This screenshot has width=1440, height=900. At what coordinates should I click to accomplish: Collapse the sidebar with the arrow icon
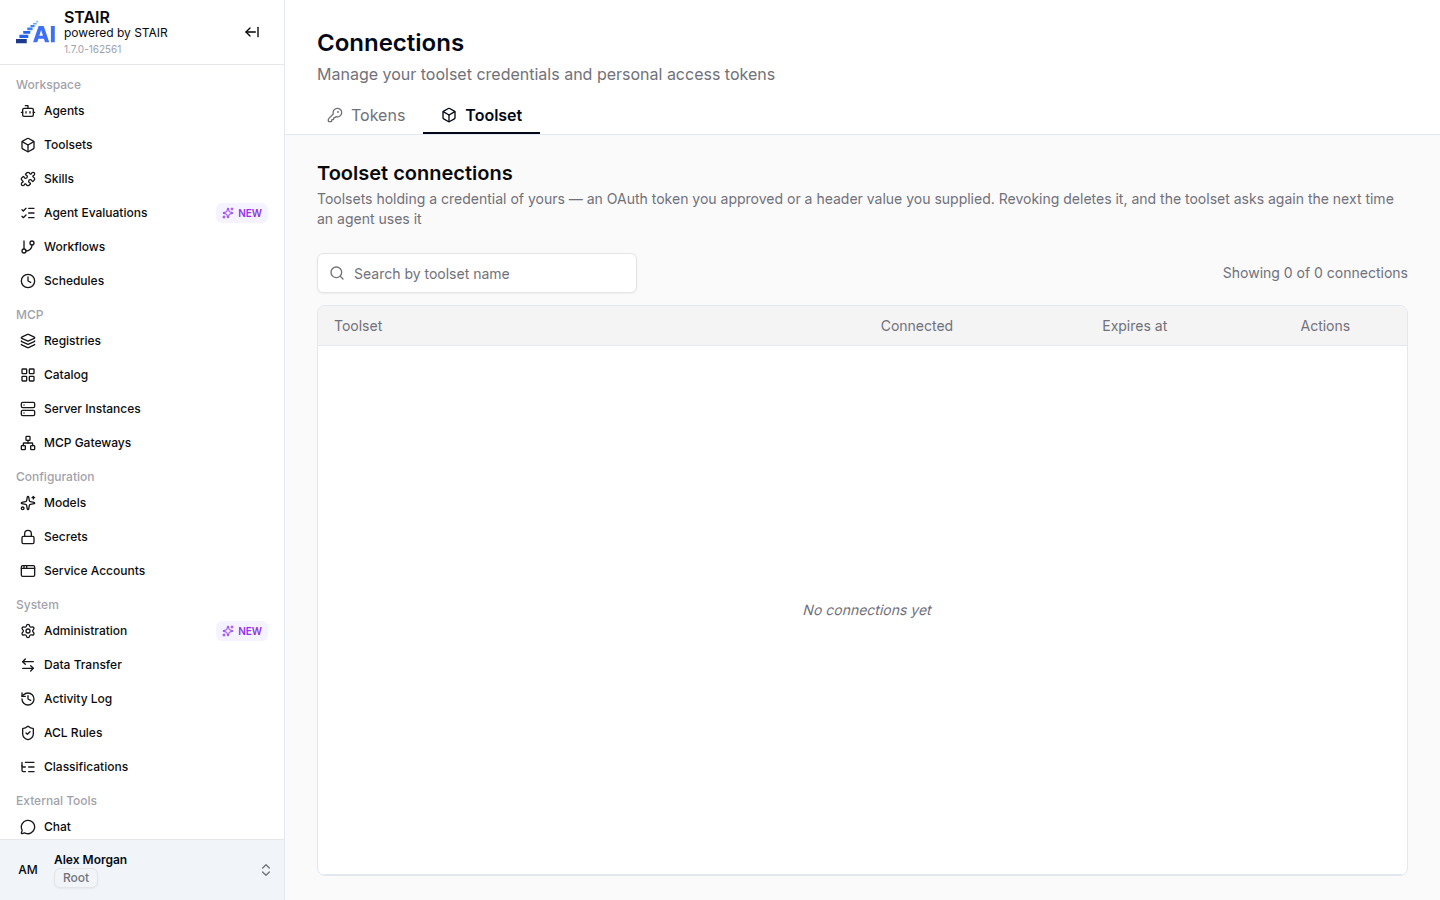(252, 32)
